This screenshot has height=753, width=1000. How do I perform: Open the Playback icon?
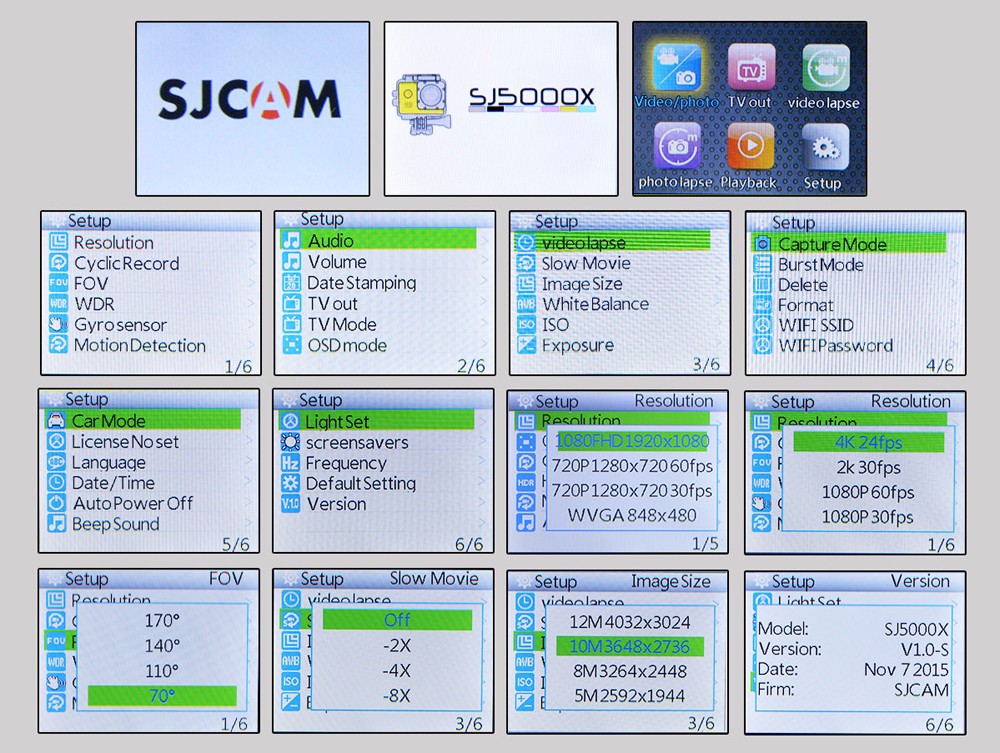[x=749, y=148]
